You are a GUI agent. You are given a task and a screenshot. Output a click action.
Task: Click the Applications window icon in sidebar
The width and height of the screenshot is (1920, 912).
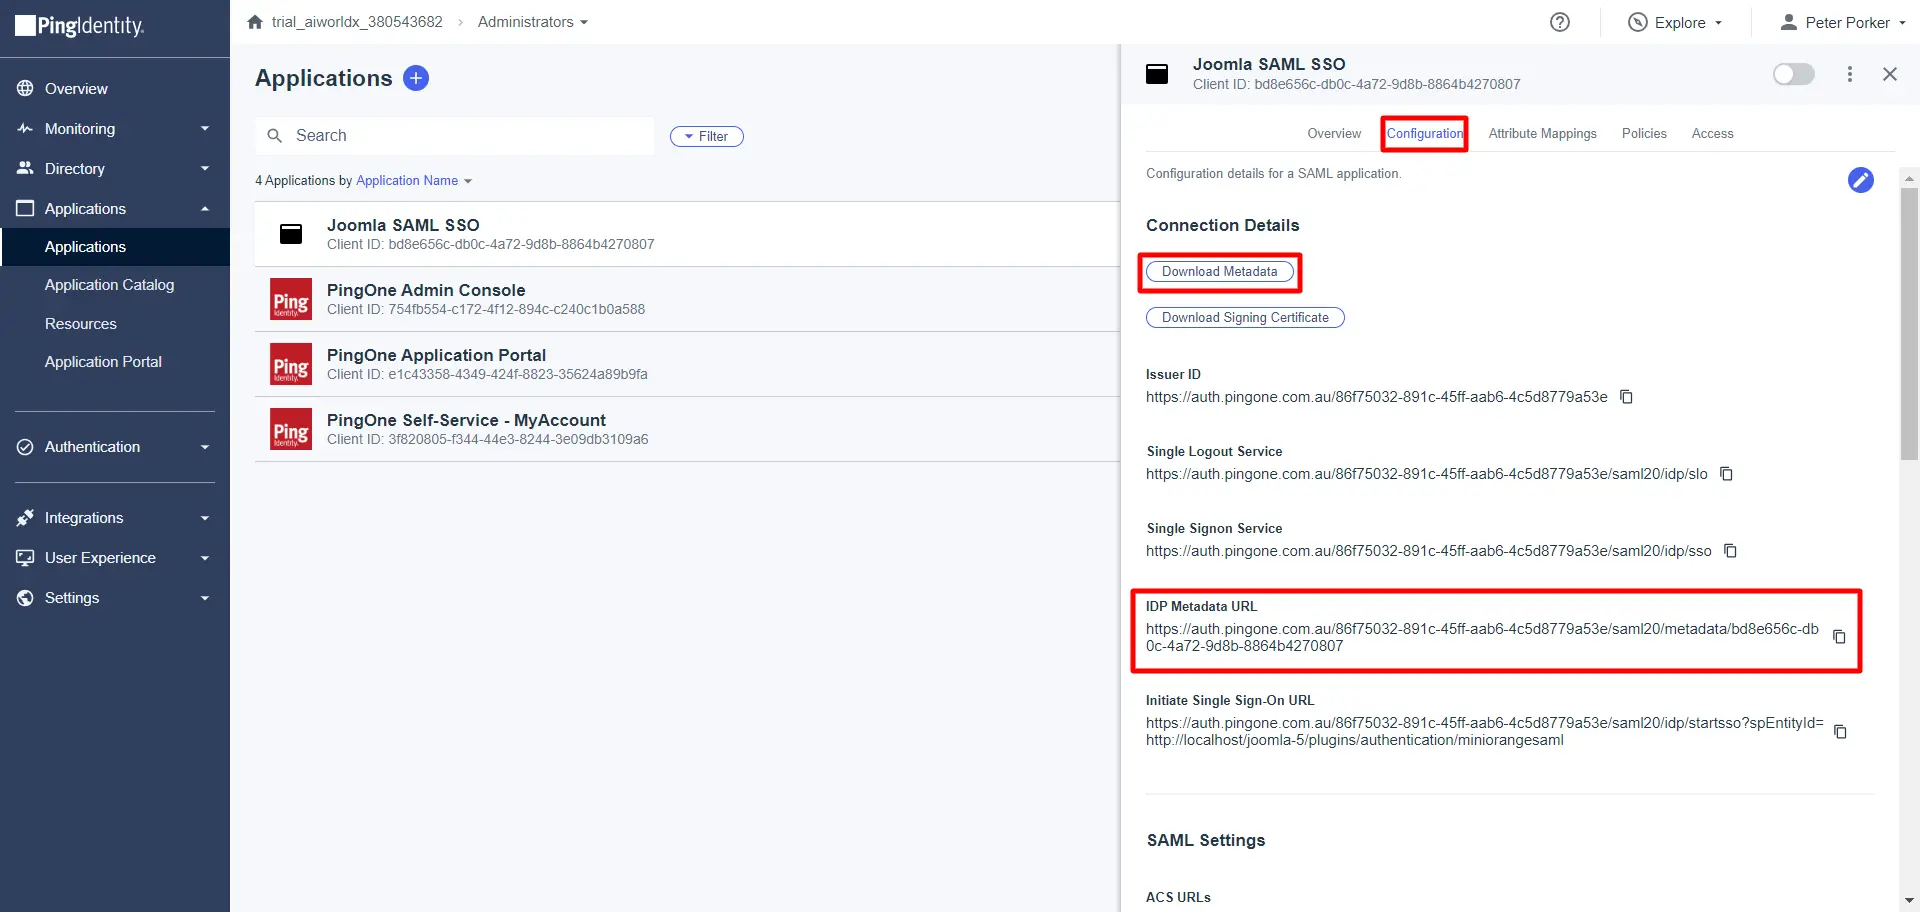(25, 208)
